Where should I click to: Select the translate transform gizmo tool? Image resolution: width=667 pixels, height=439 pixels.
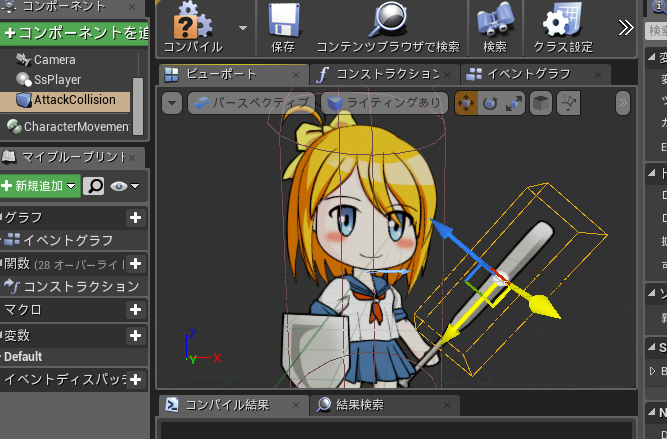[x=466, y=103]
